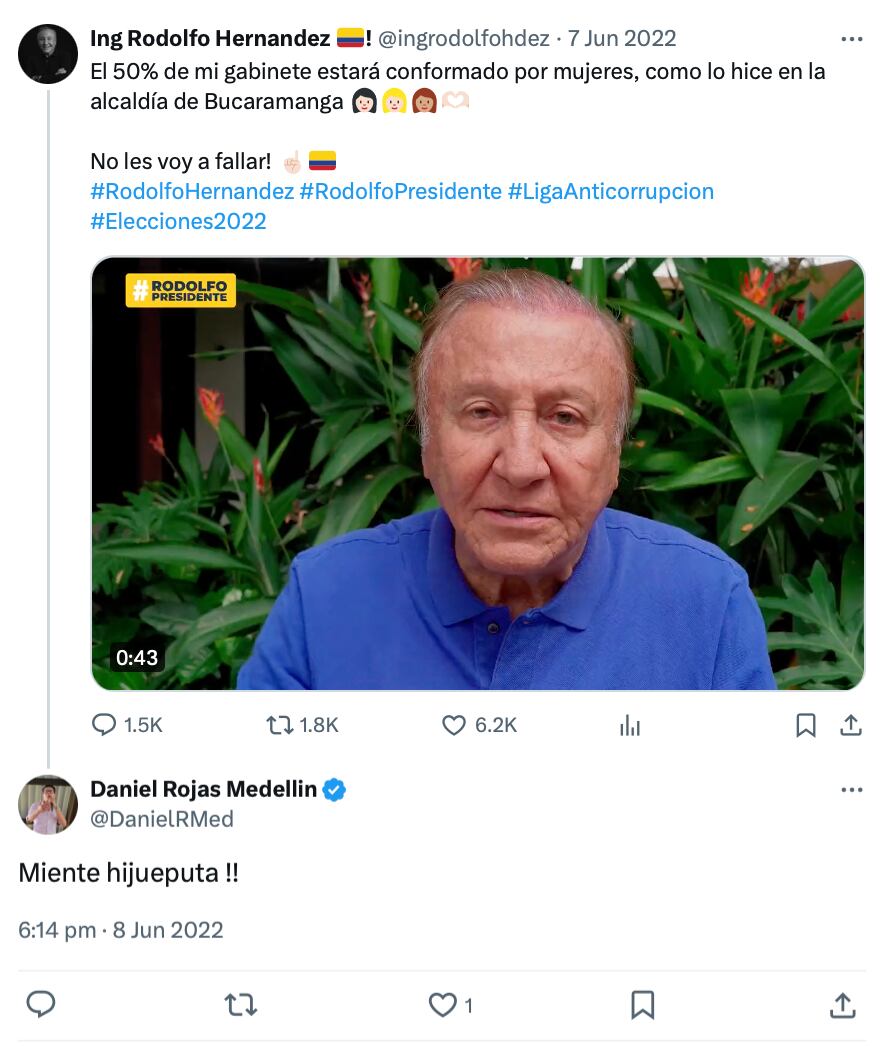888x1046 pixels.
Task: Open more options menu on Rodolfo's tweet
Action: 853,38
